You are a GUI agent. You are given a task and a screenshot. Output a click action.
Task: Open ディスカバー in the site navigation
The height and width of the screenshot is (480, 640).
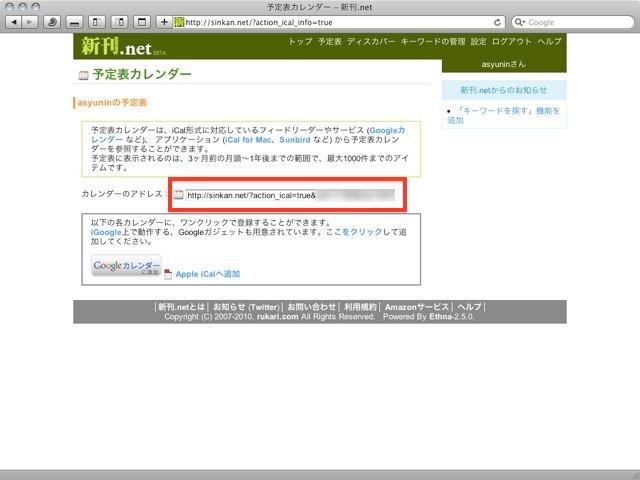[371, 42]
